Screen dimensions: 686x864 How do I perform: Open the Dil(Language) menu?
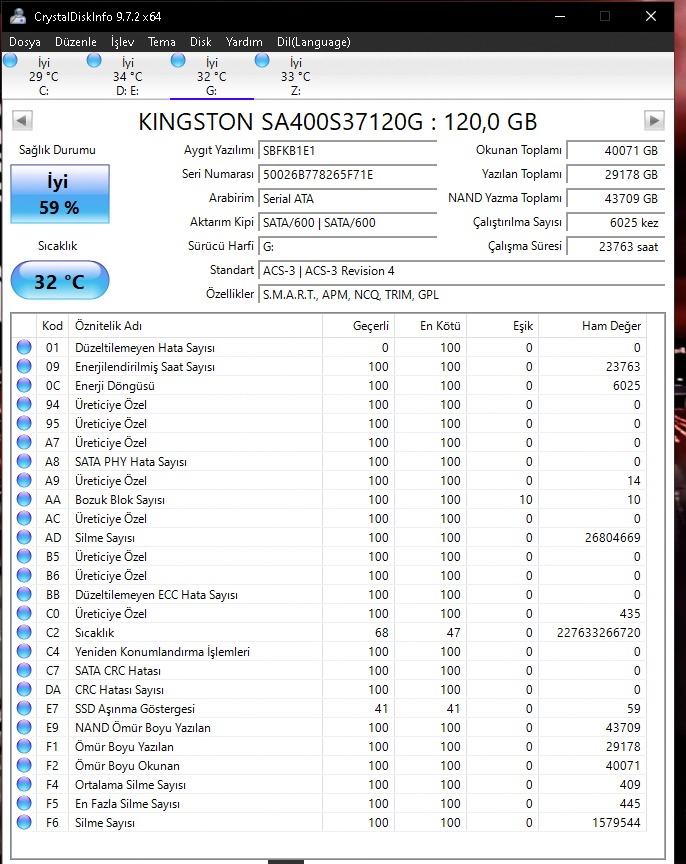point(314,42)
